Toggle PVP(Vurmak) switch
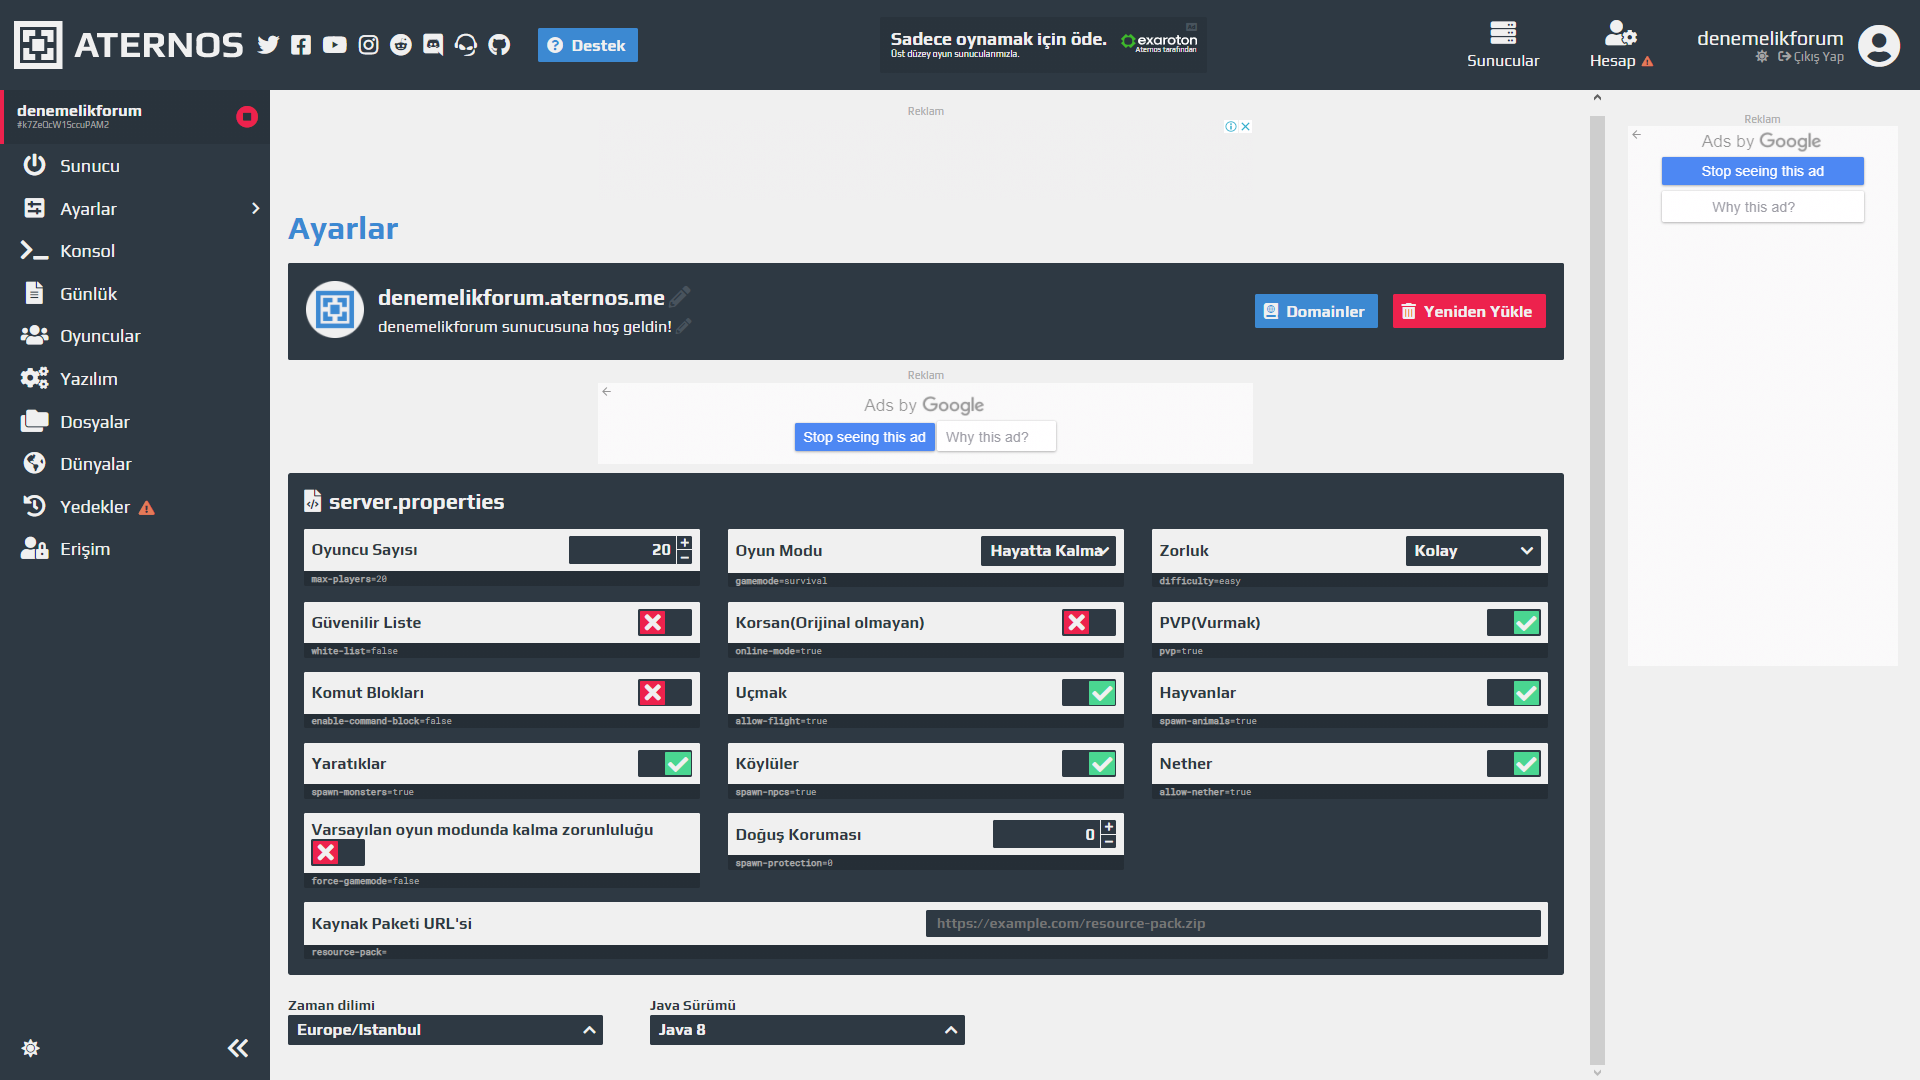Viewport: 1920px width, 1080px height. [1514, 623]
